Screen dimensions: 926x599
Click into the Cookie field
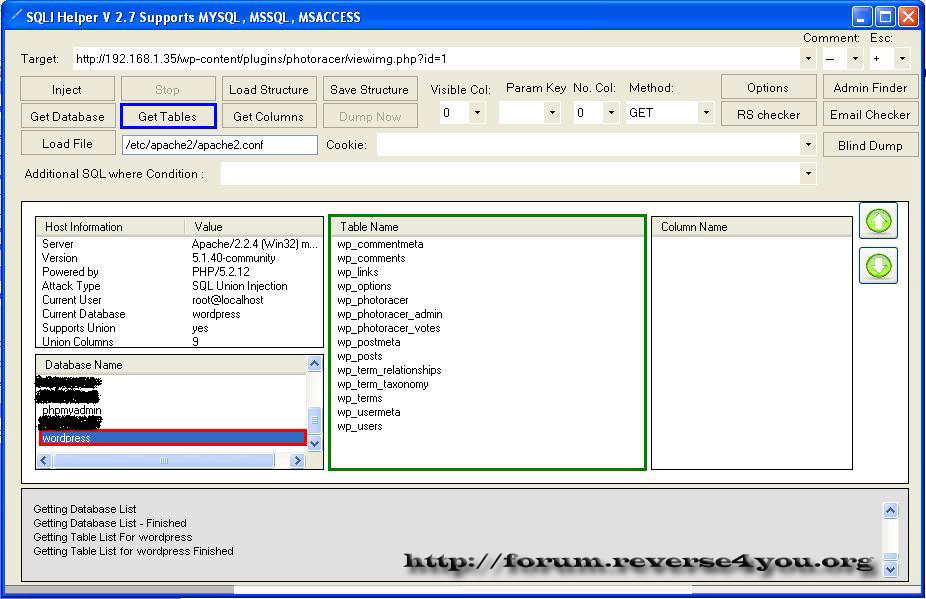click(589, 145)
